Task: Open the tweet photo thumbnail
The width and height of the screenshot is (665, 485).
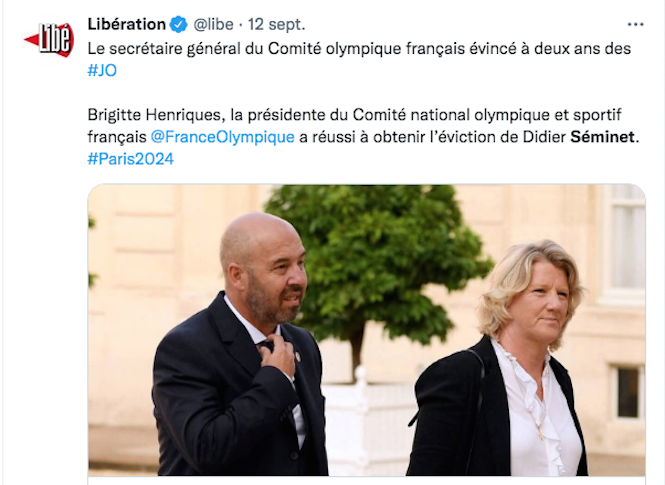Action: click(x=366, y=330)
